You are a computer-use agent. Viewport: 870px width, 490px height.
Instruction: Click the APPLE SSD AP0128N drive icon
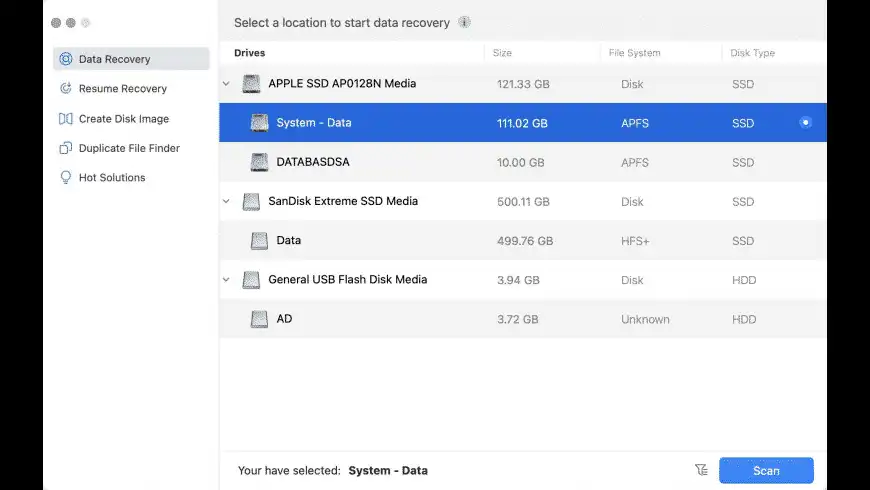[251, 84]
